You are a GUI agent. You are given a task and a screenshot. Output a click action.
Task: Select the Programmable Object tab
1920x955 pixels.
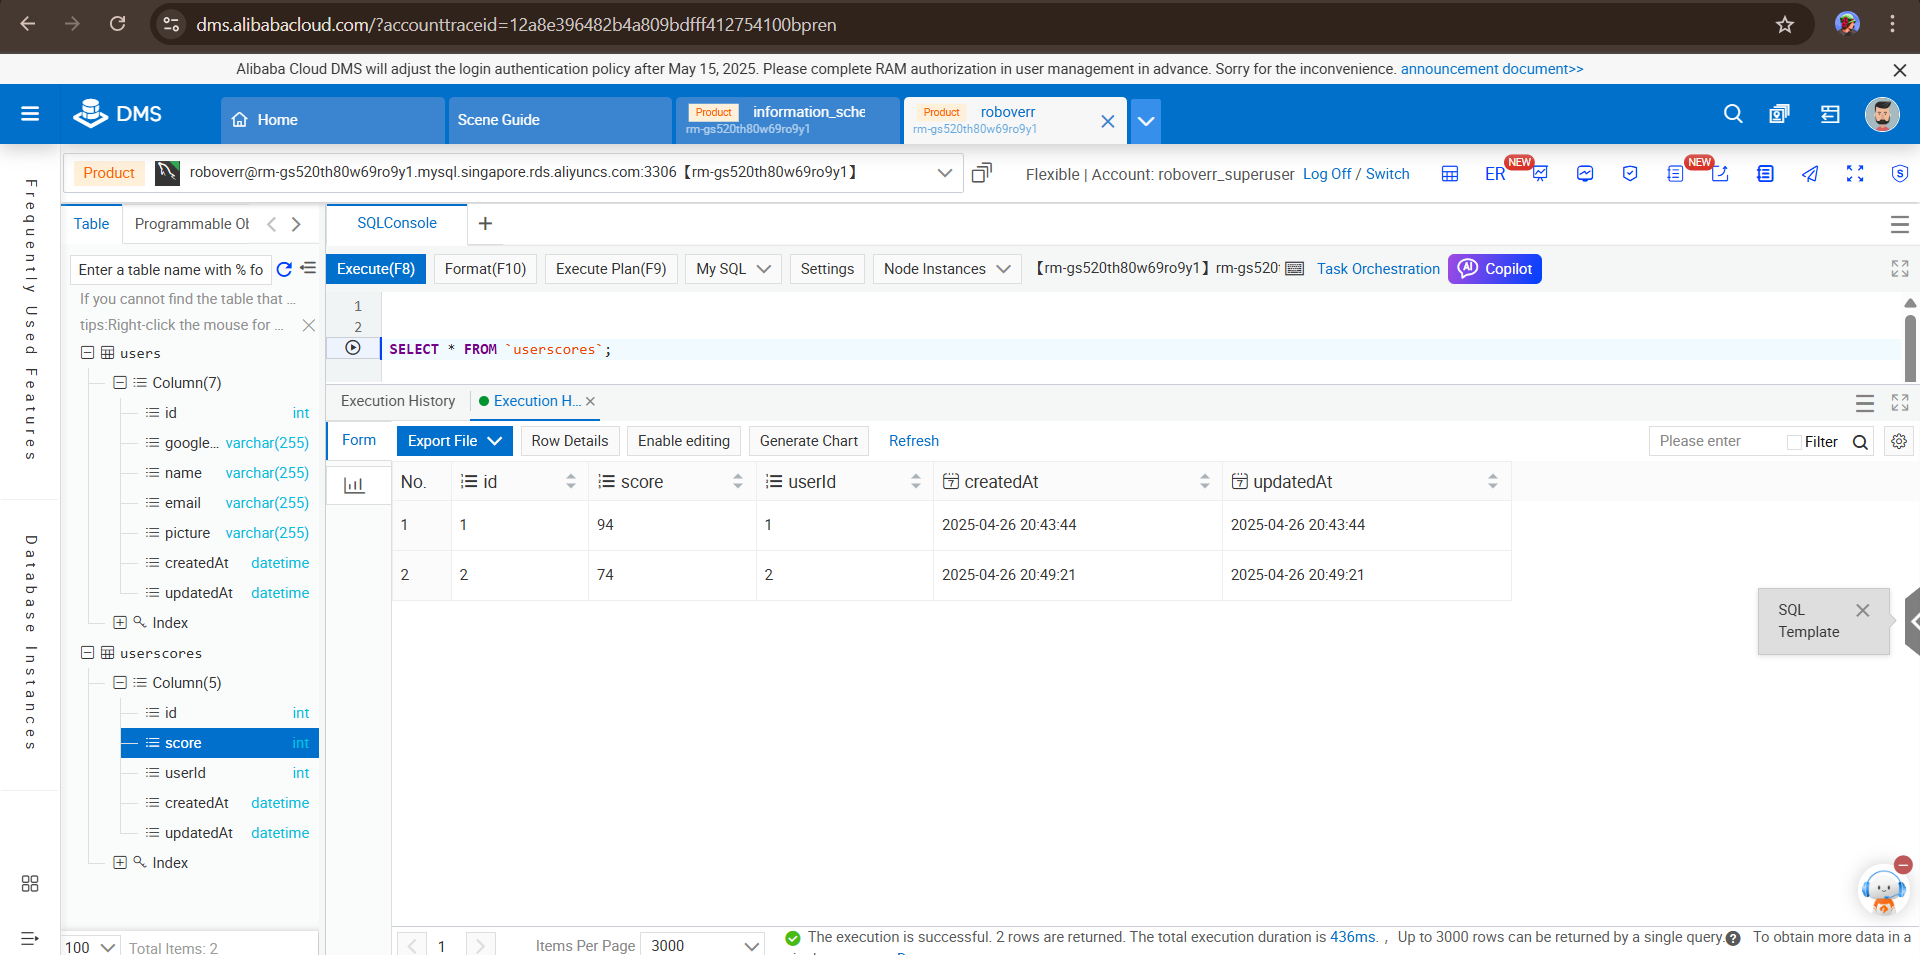(192, 224)
